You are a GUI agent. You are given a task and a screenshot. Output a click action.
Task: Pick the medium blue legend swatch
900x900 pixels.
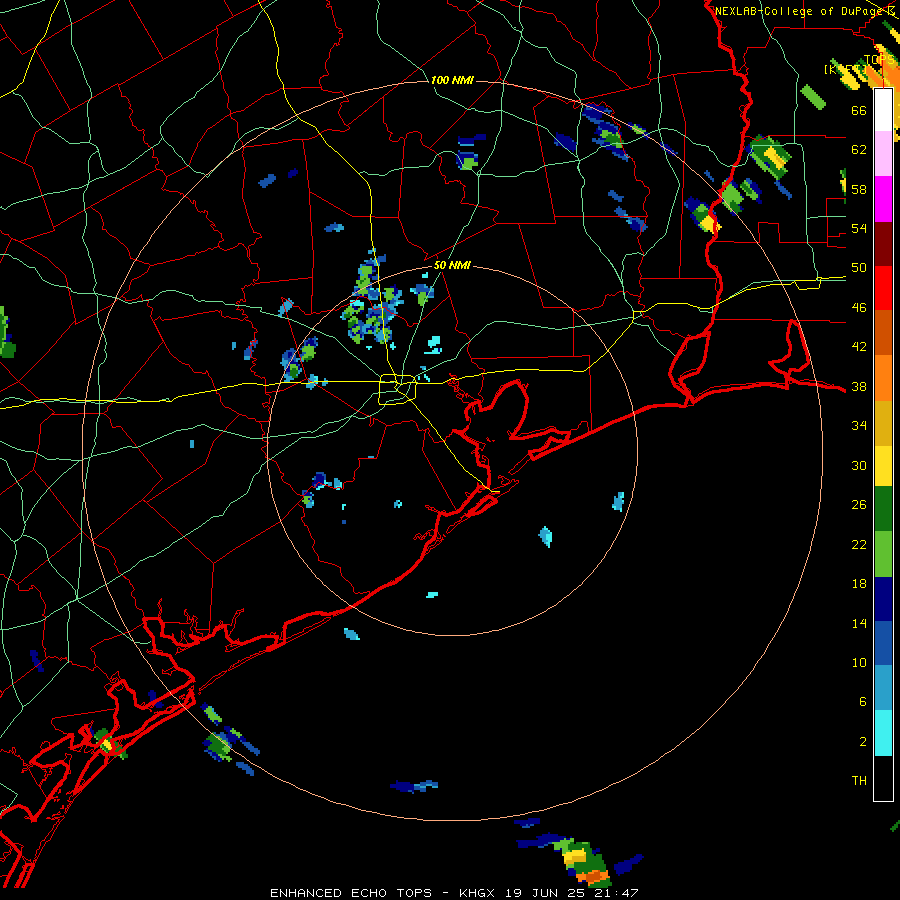883,643
